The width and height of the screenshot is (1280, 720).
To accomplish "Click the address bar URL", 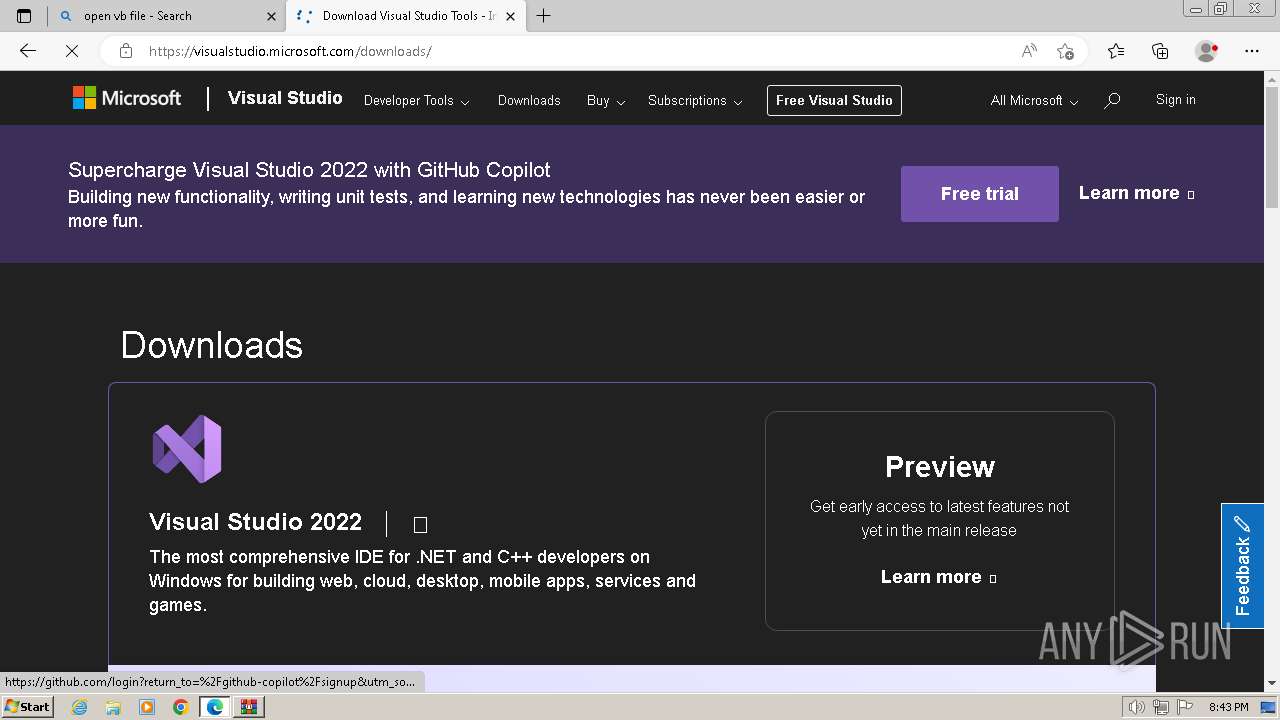I will (x=290, y=51).
